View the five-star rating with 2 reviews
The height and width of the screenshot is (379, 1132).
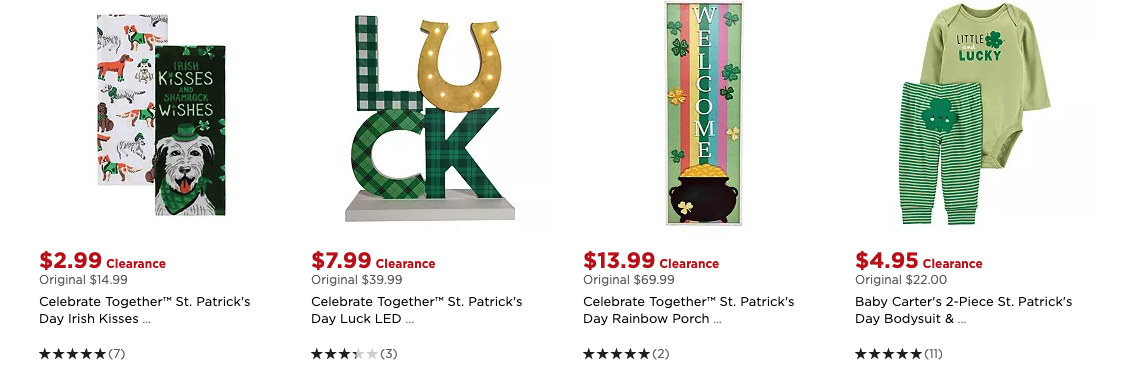pos(626,354)
